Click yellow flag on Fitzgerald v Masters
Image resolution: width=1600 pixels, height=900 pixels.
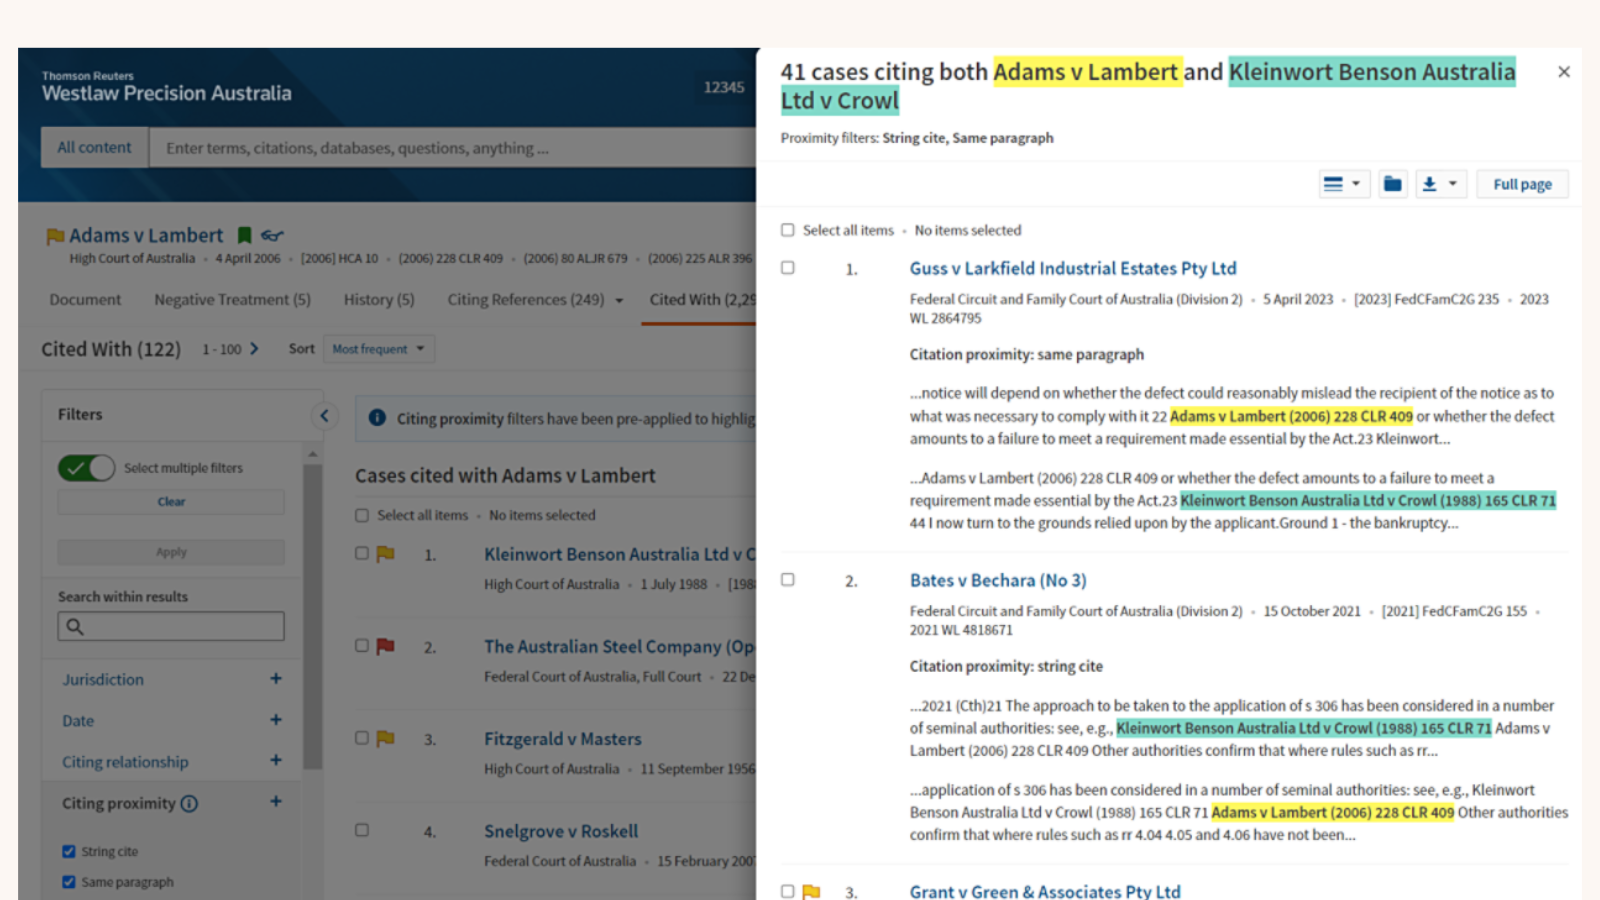coord(385,739)
